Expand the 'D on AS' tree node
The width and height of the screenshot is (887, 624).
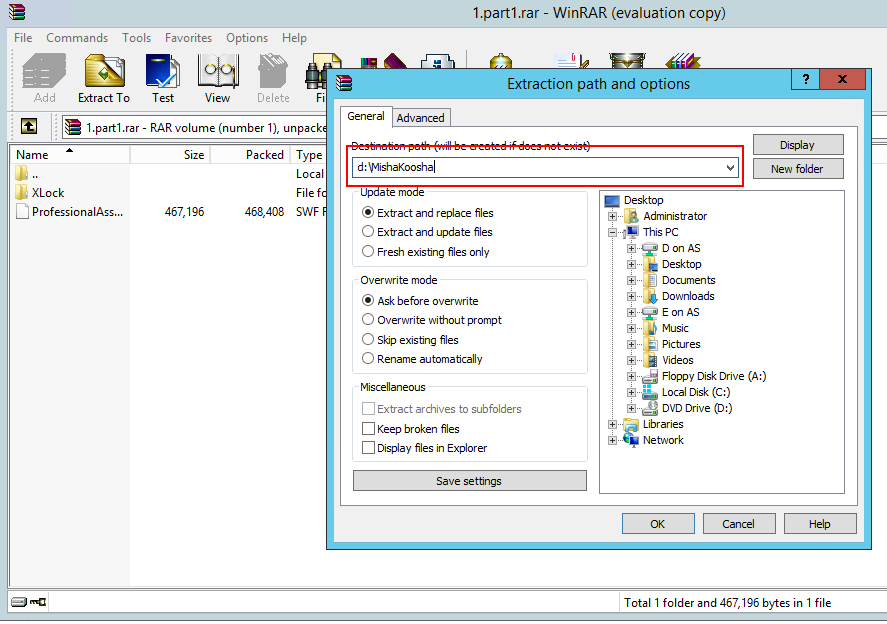631,248
